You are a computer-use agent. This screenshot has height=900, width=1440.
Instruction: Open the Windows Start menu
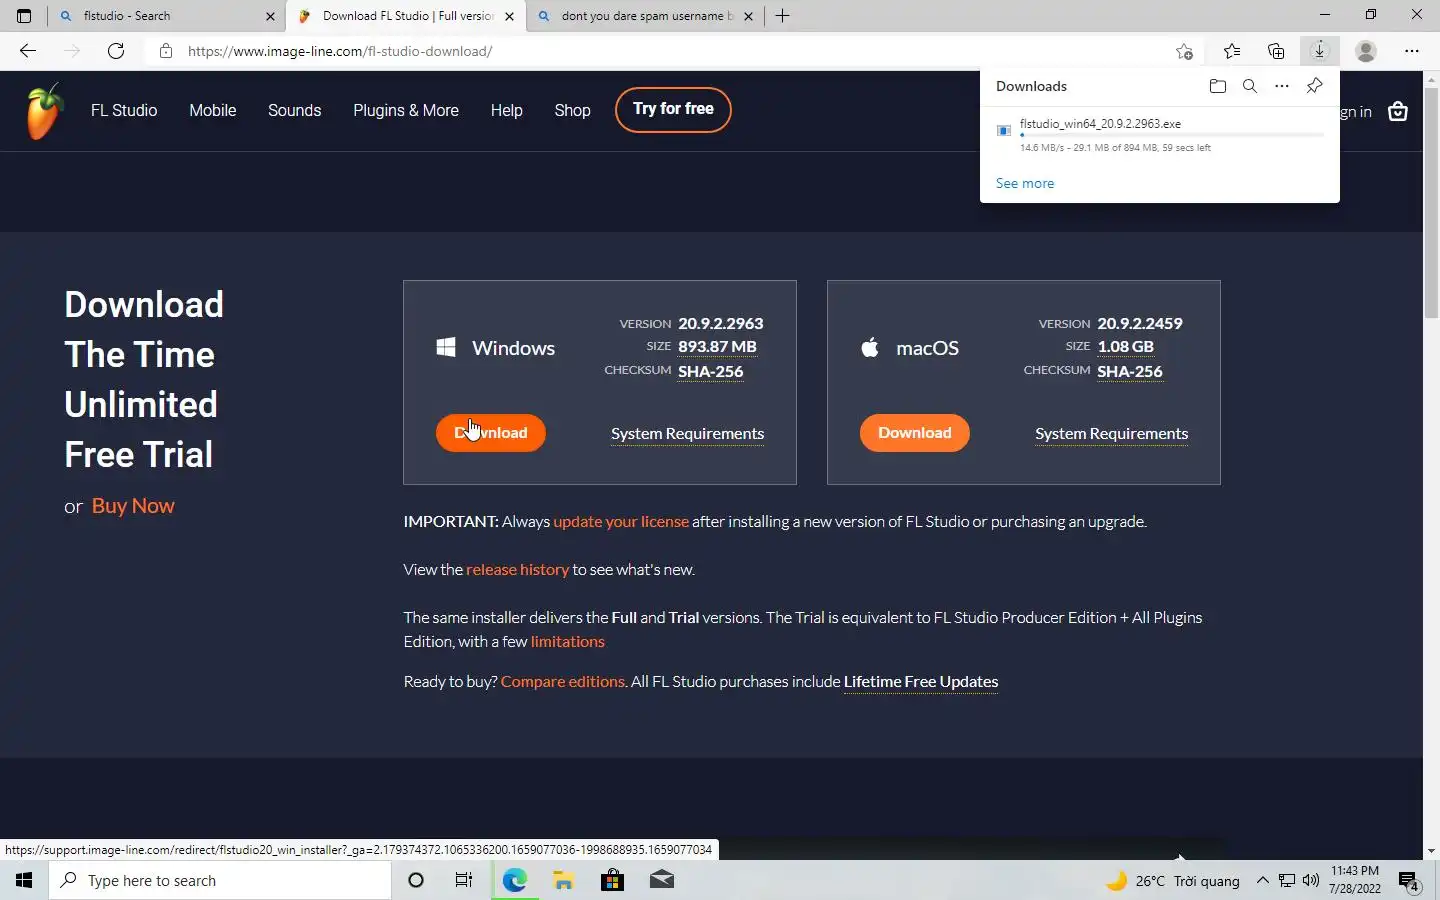(24, 880)
